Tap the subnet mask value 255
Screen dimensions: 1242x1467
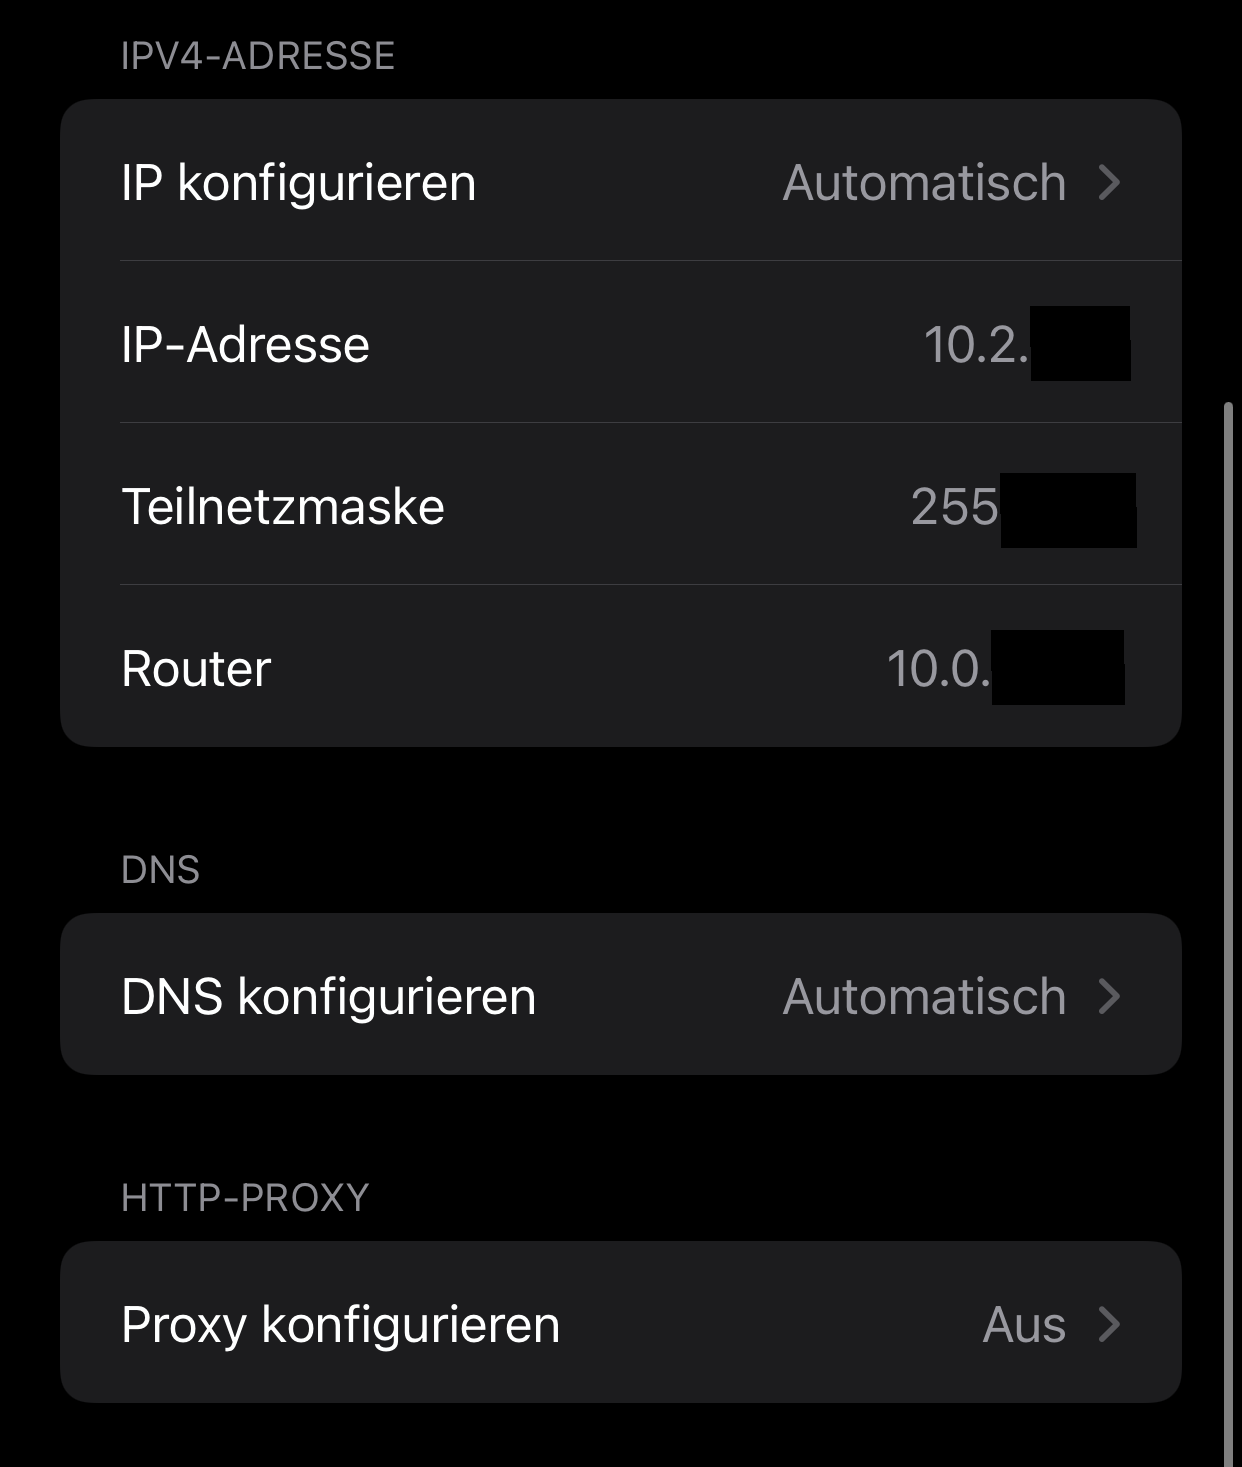[954, 507]
